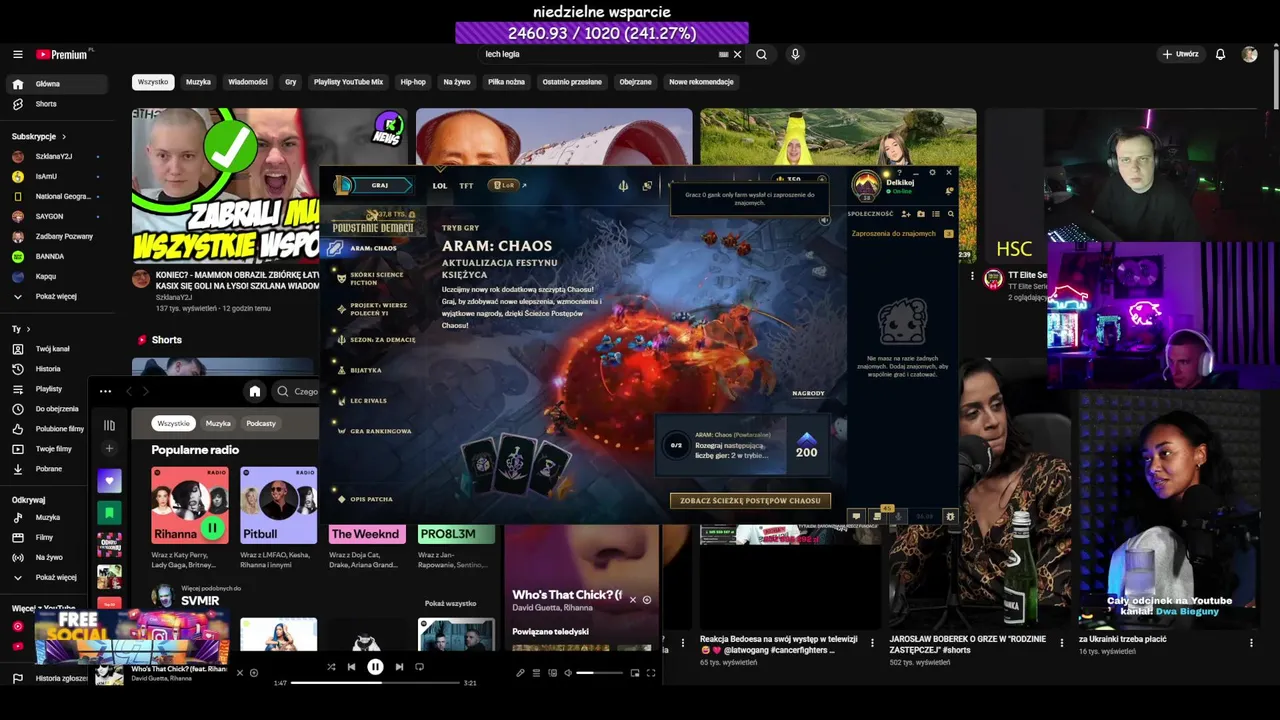Open Spotify lyrics microphone icon
The height and width of the screenshot is (720, 1280).
[x=520, y=673]
